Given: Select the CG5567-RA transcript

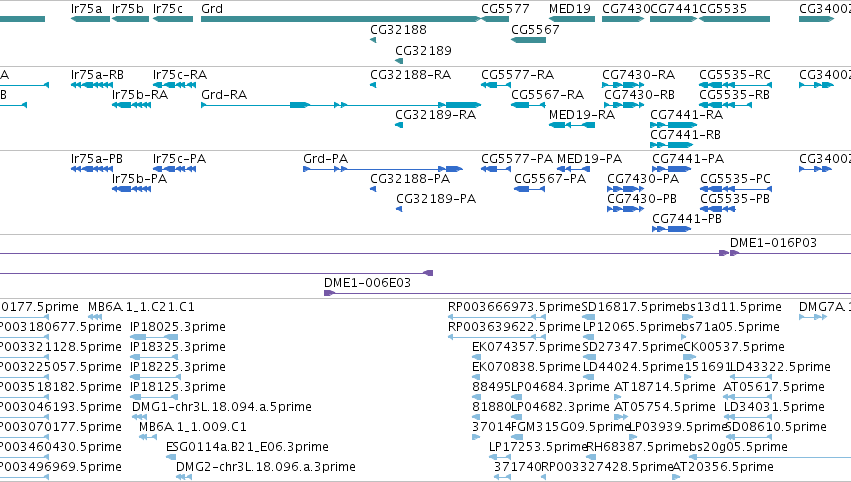Looking at the screenshot, I should pyautogui.click(x=528, y=105).
